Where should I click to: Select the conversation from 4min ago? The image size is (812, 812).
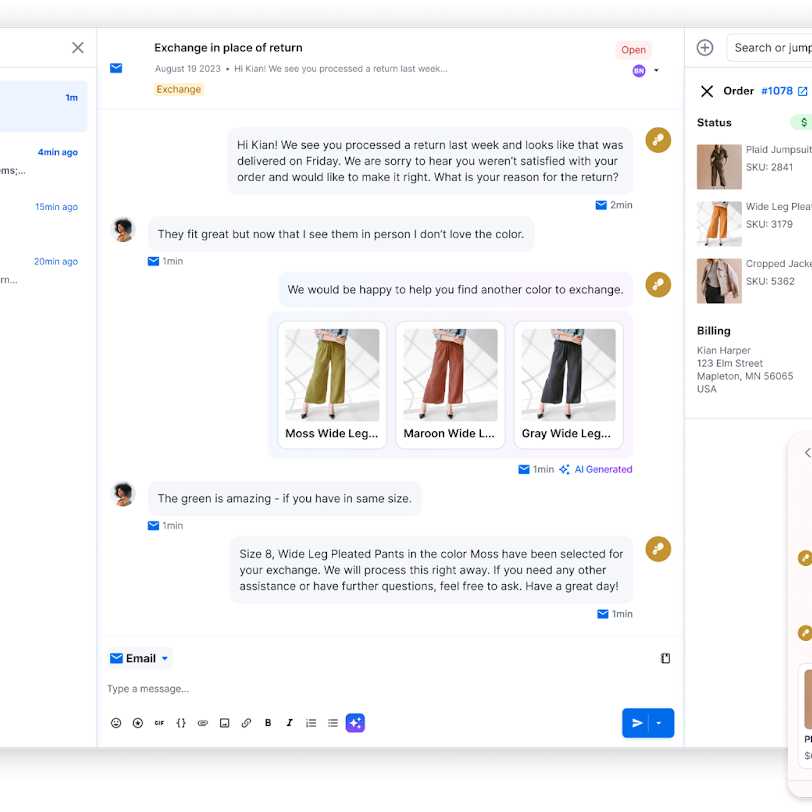[x=43, y=162]
